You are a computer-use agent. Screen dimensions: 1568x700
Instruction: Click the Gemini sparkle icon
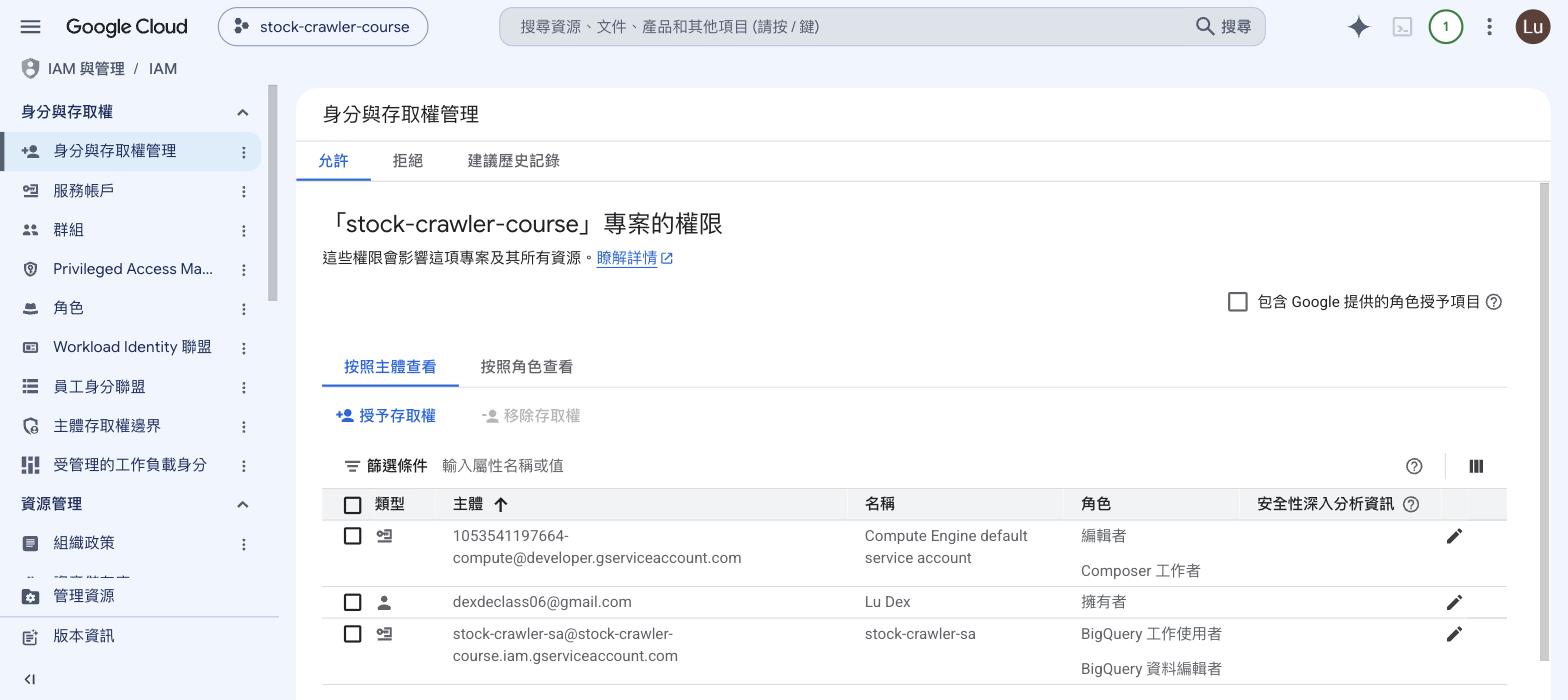tap(1358, 27)
